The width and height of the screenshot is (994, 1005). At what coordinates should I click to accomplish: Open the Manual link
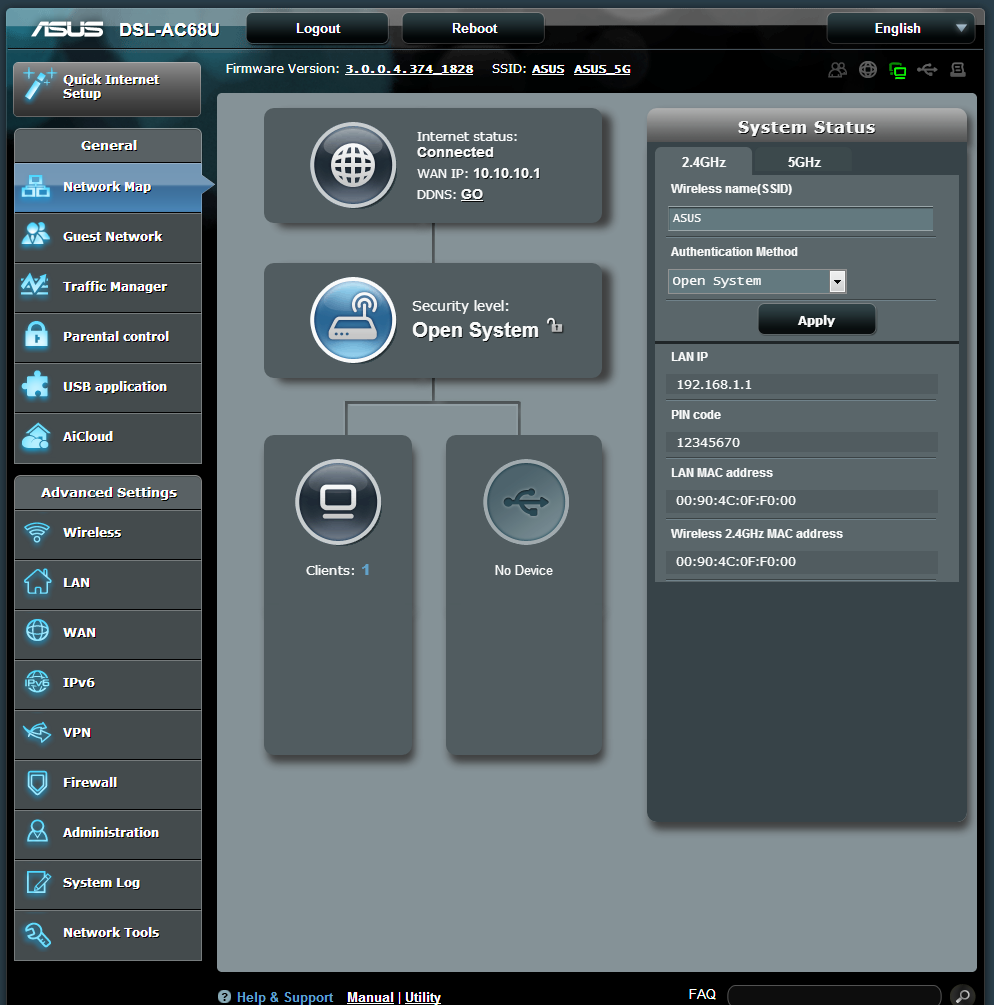(x=370, y=997)
